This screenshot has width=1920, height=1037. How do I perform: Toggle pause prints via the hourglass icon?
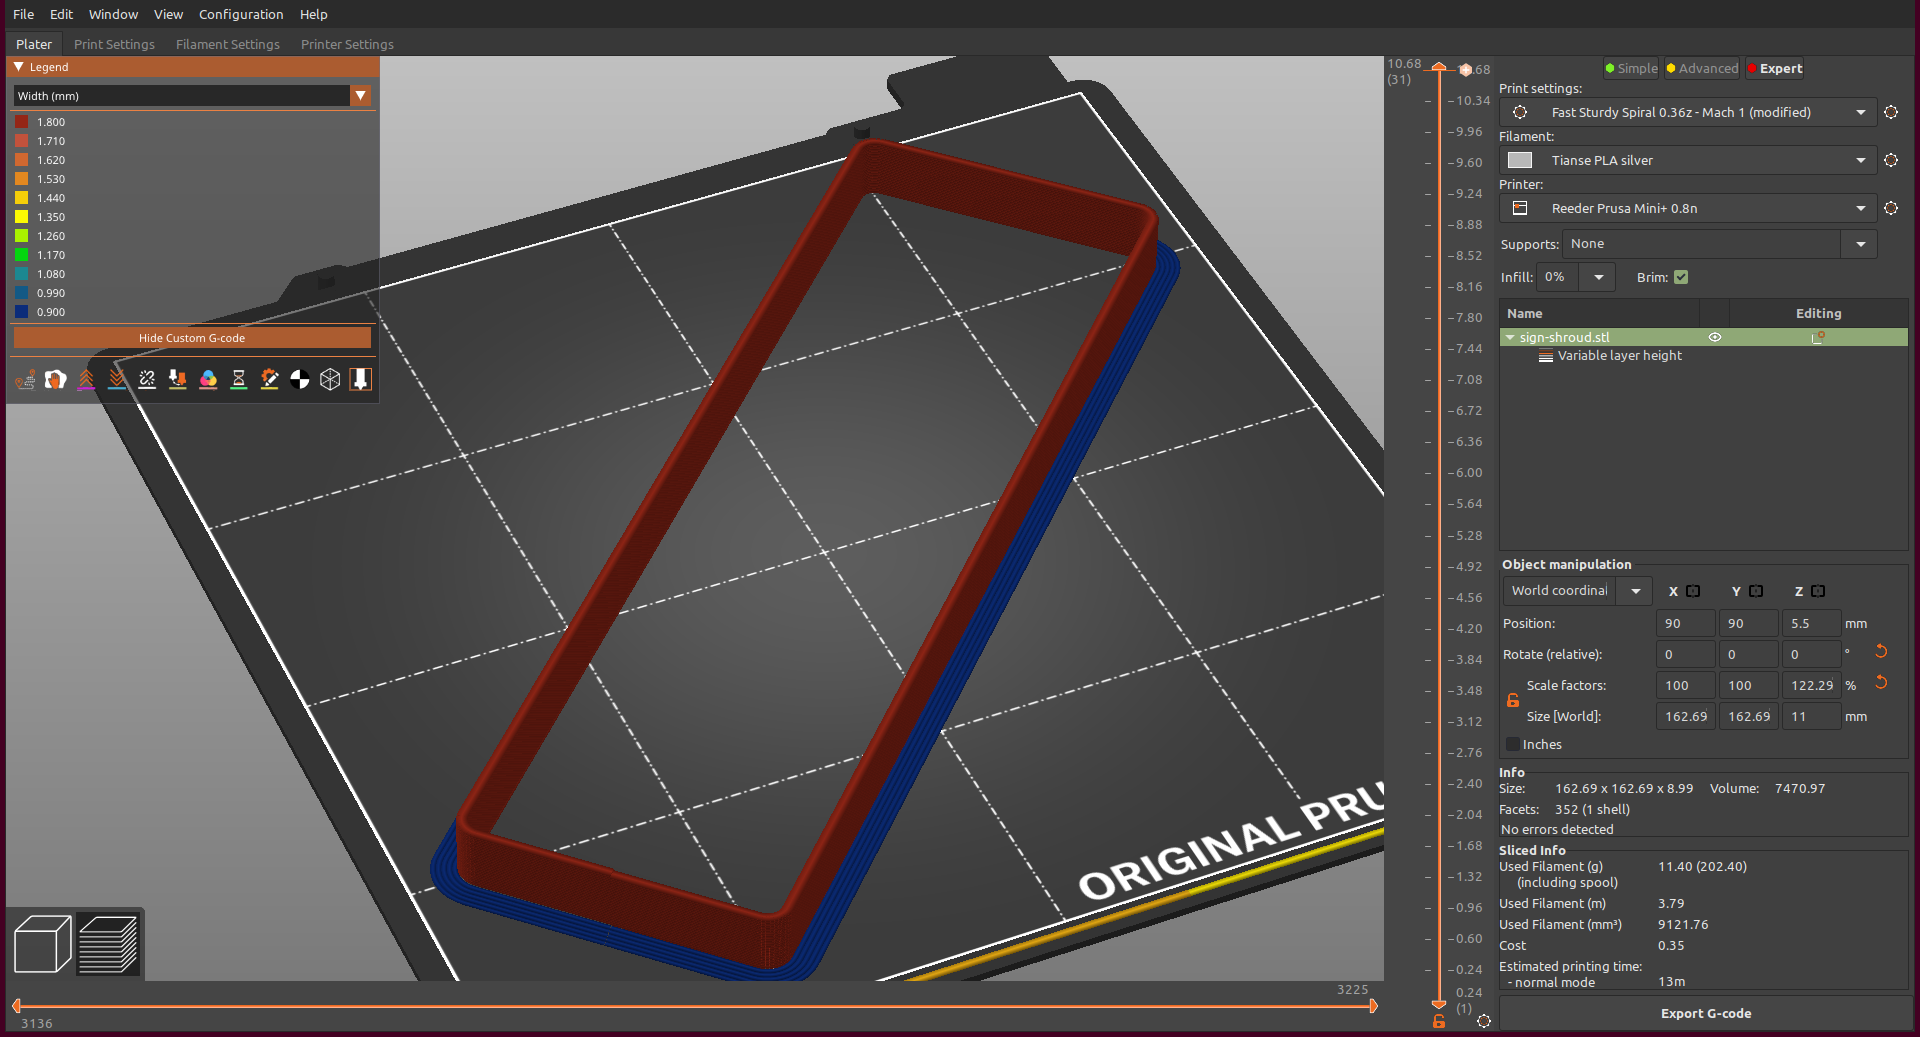239,380
